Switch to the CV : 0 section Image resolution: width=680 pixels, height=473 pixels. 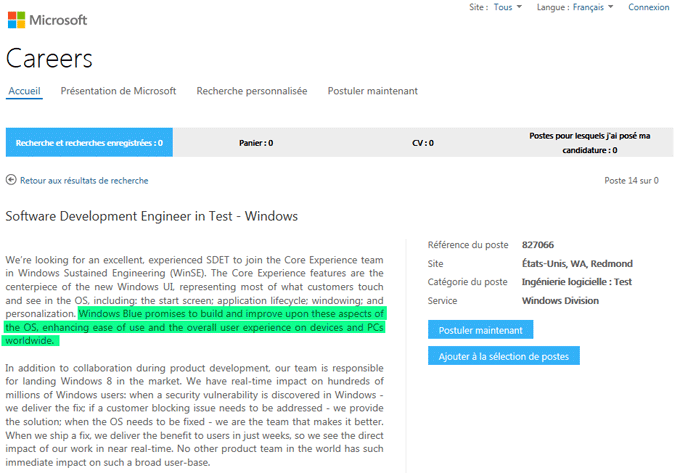coord(423,143)
